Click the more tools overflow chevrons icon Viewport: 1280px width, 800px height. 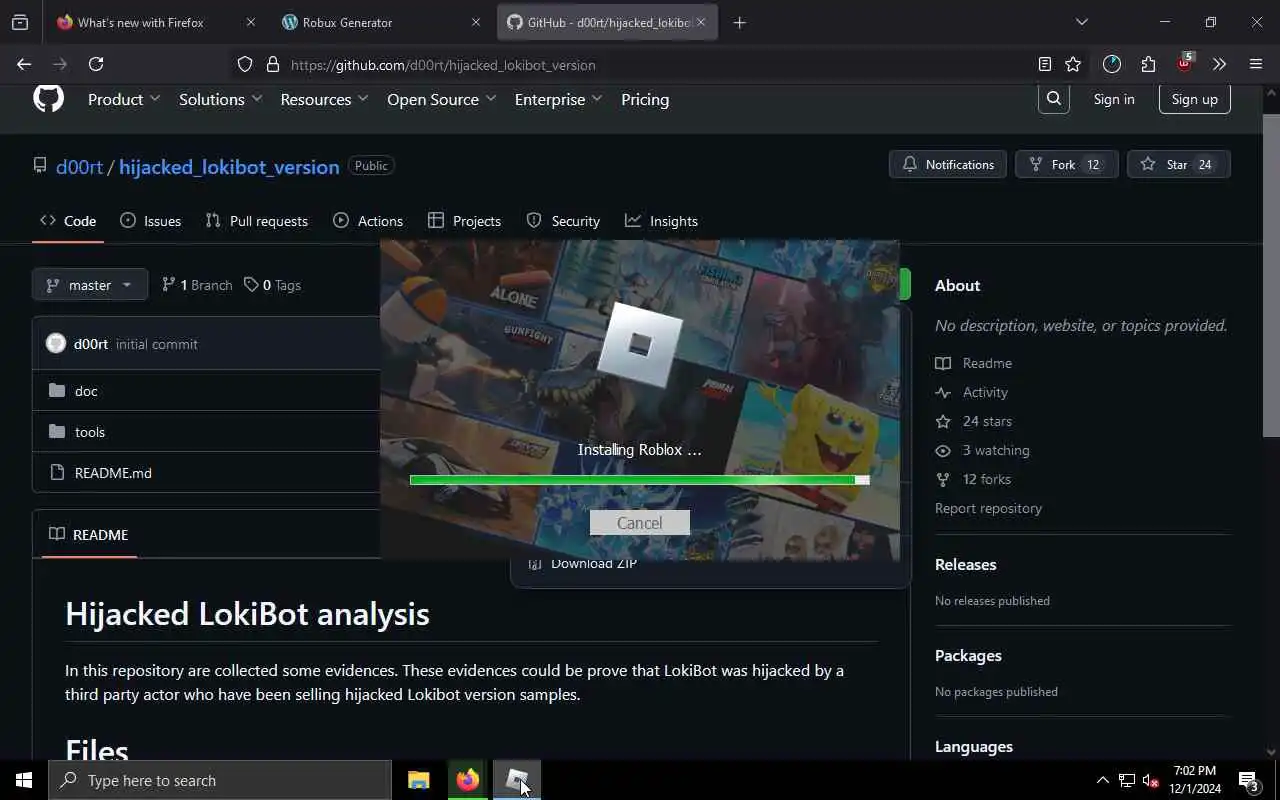(x=1219, y=64)
